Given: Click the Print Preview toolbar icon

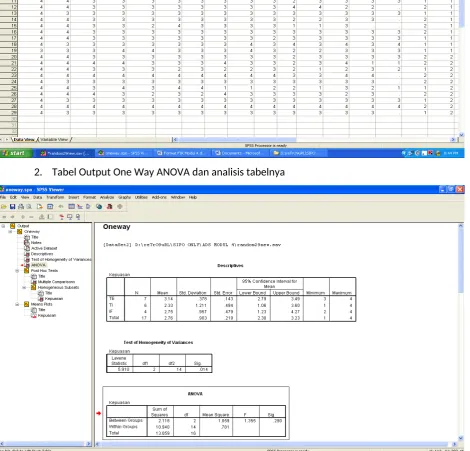Looking at the screenshot, I should click(29, 207).
